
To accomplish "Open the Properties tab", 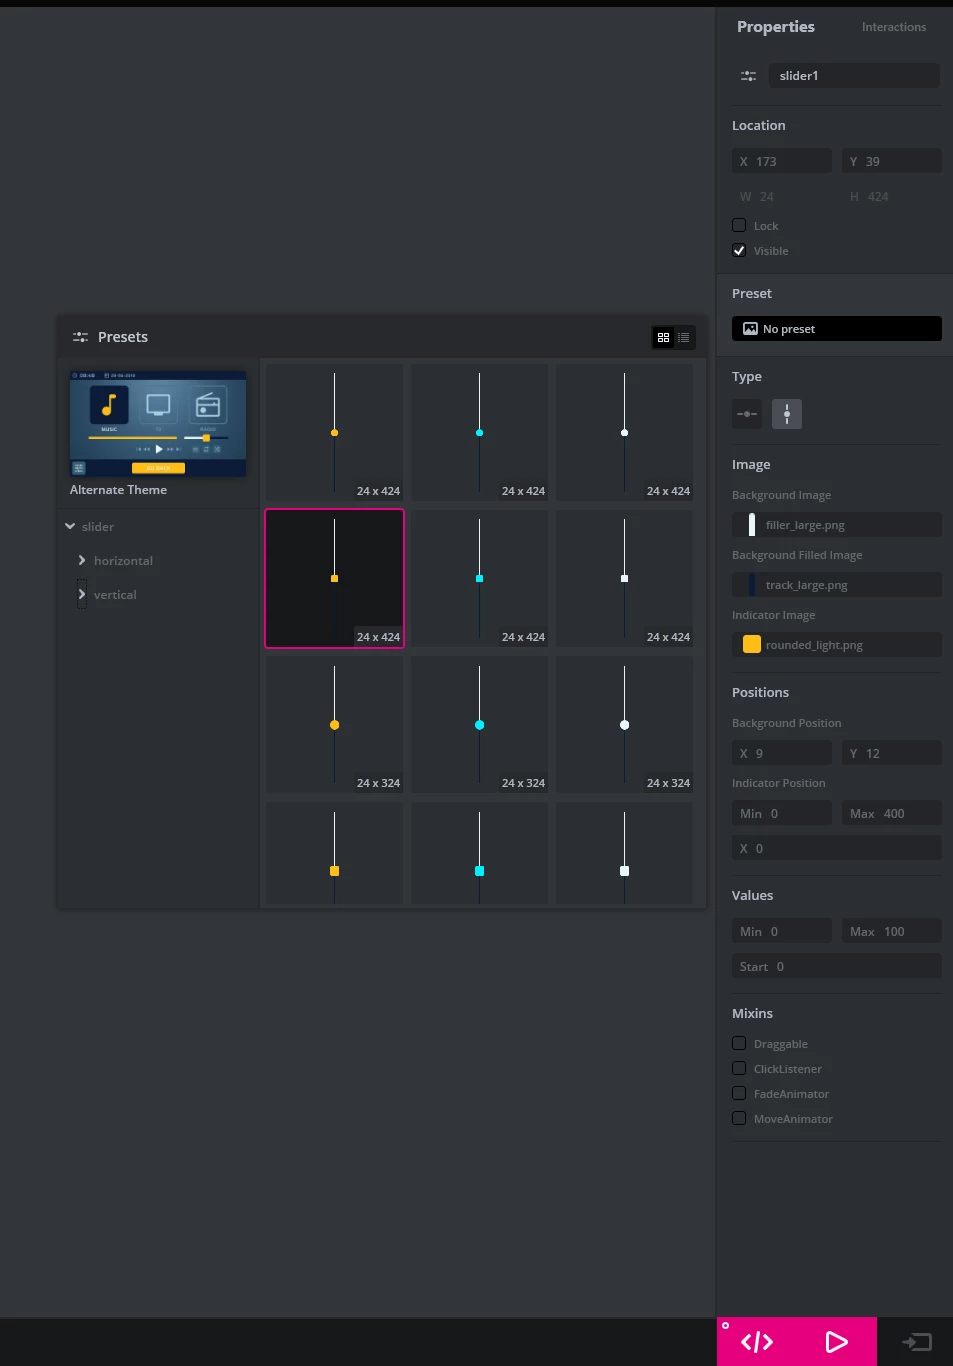I will coord(775,27).
